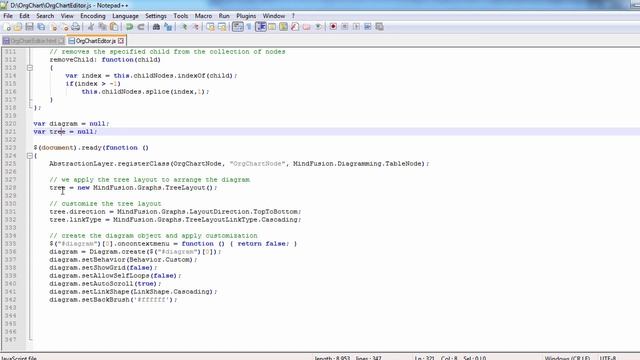The width and height of the screenshot is (640, 360).
Task: Open the Settings menu
Action: click(x=156, y=16)
